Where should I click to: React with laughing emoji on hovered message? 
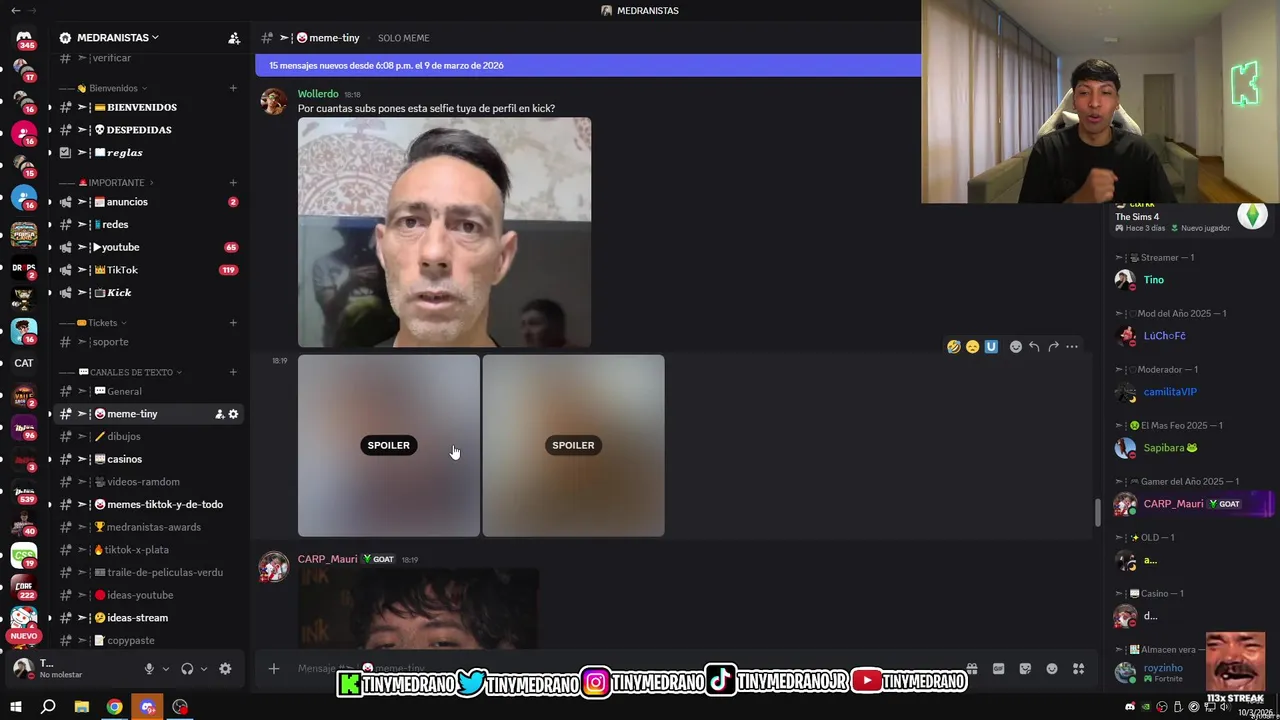point(954,347)
